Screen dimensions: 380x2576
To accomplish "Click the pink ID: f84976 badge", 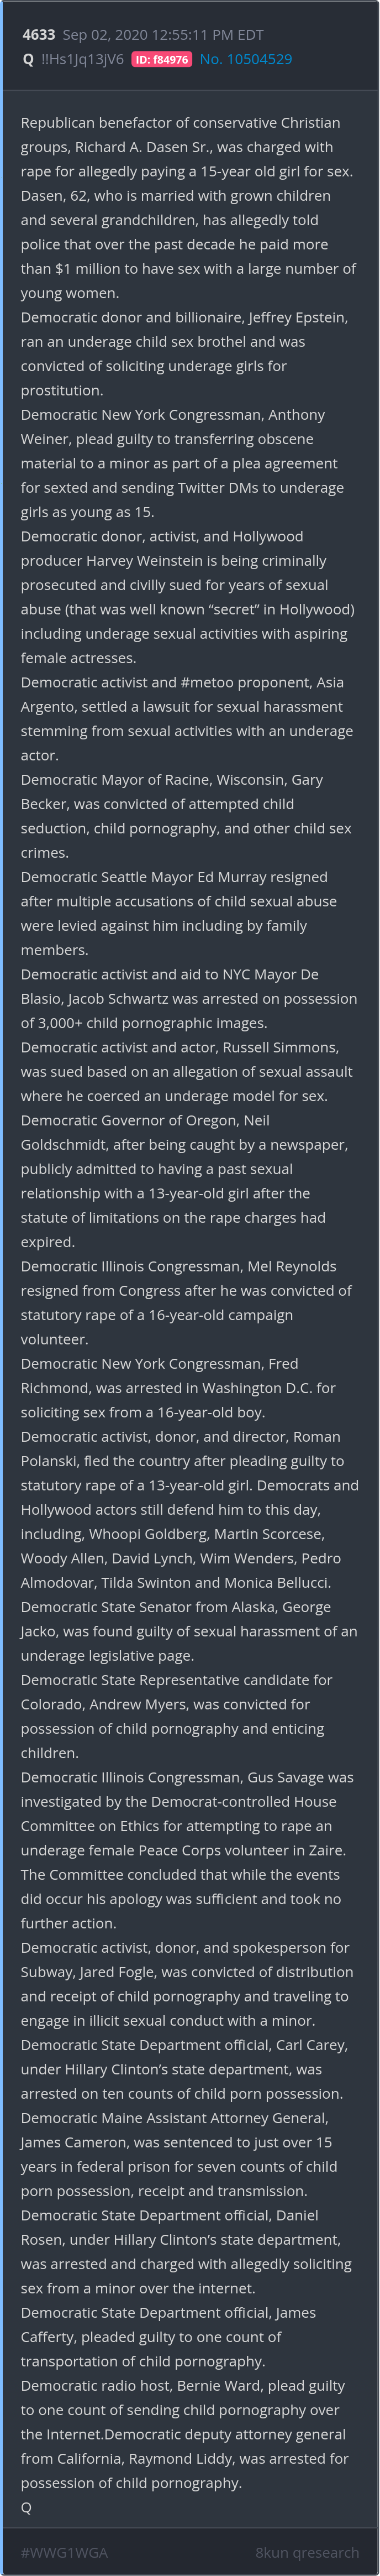I will point(161,60).
